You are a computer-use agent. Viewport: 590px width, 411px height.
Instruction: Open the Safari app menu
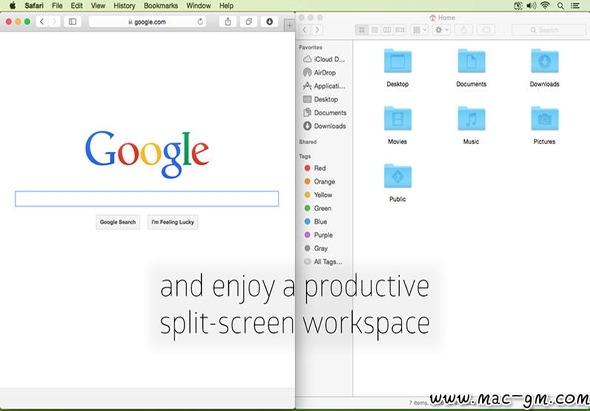point(34,6)
